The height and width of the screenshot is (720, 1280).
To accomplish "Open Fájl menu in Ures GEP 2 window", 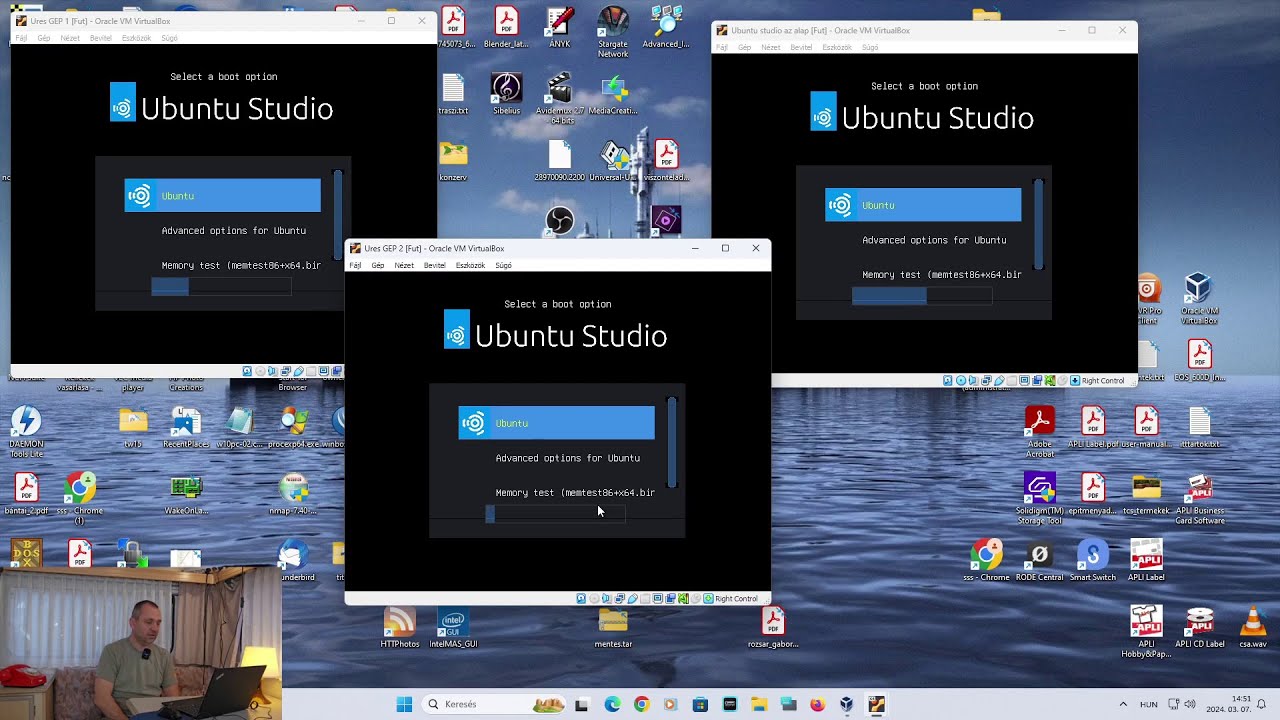I will [355, 265].
